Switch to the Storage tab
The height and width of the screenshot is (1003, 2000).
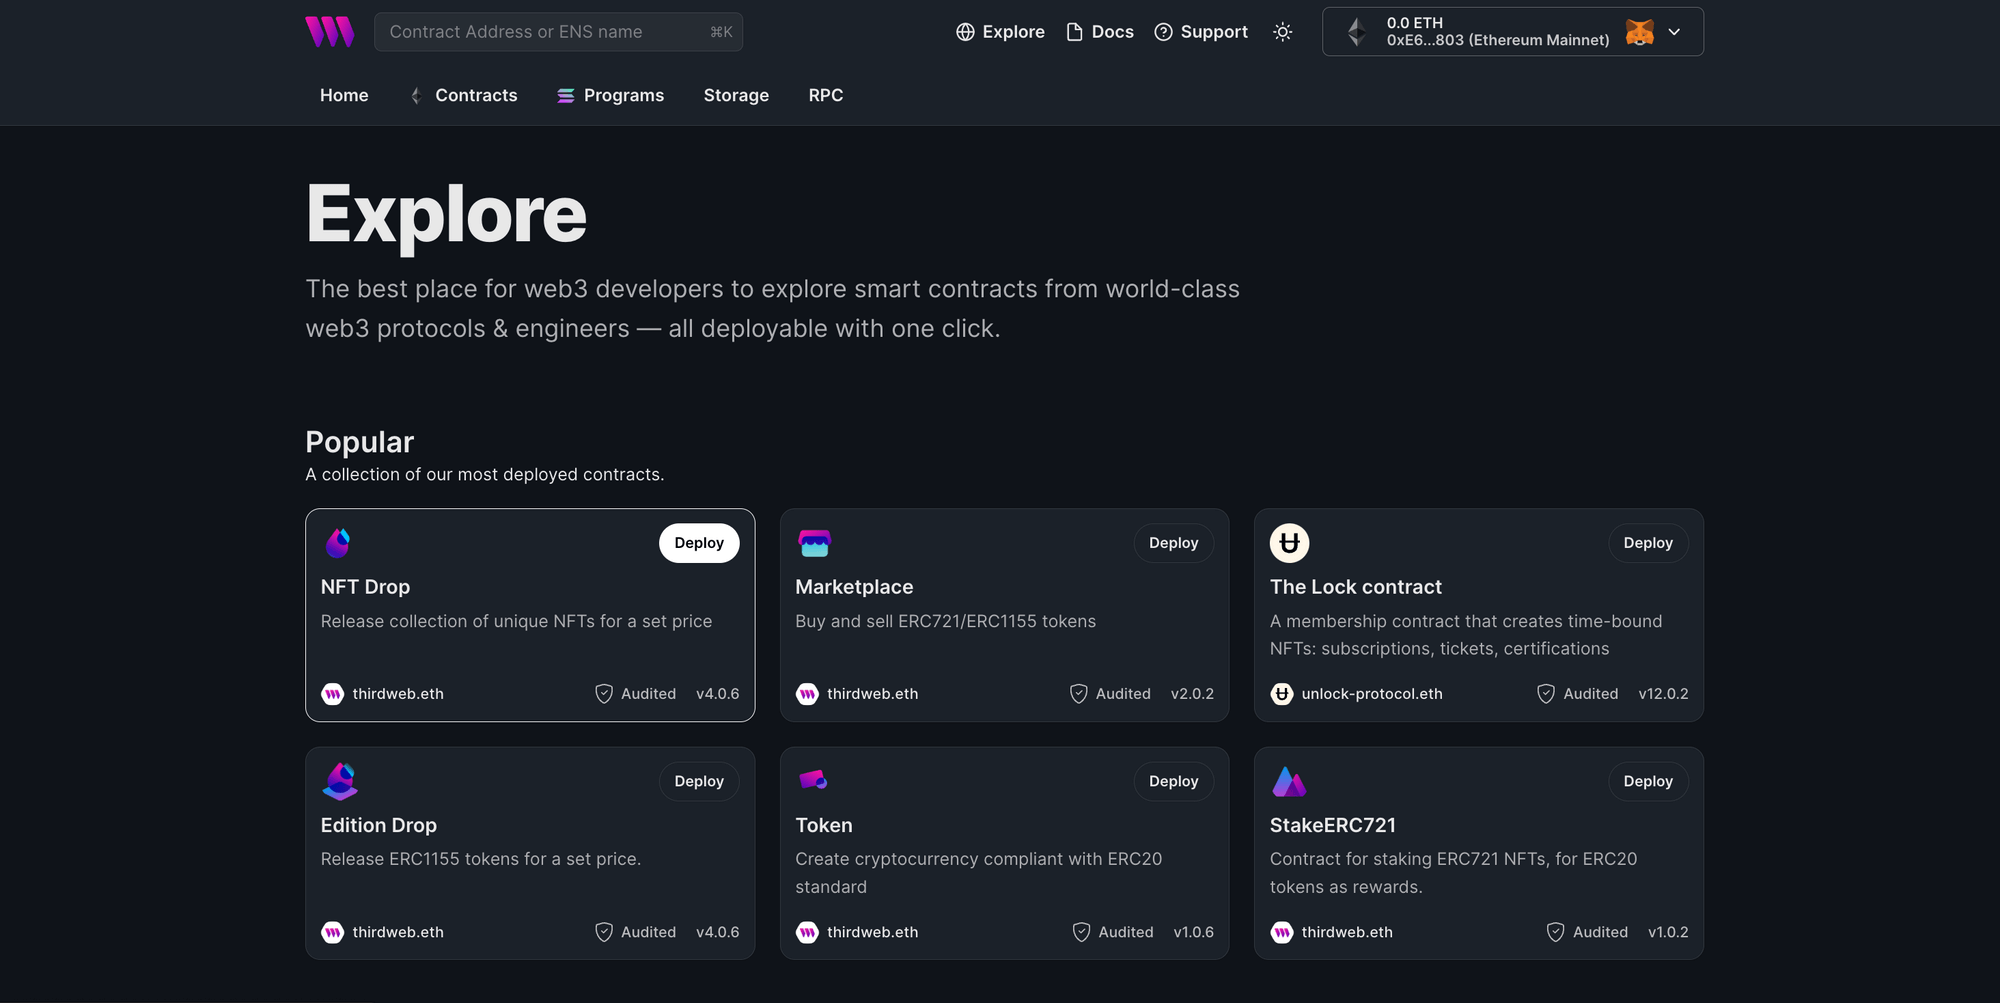tap(736, 95)
